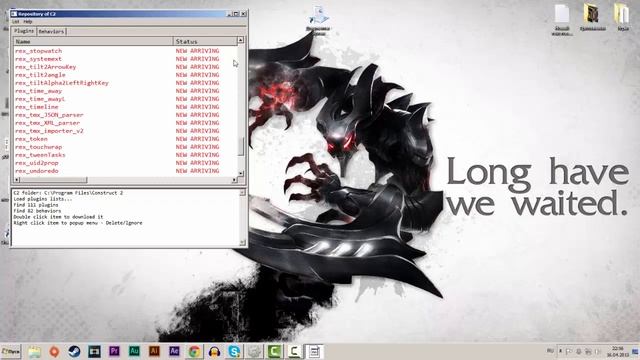The width and height of the screenshot is (640, 360).
Task: Open Google Chrome from the taskbar
Action: point(194,351)
